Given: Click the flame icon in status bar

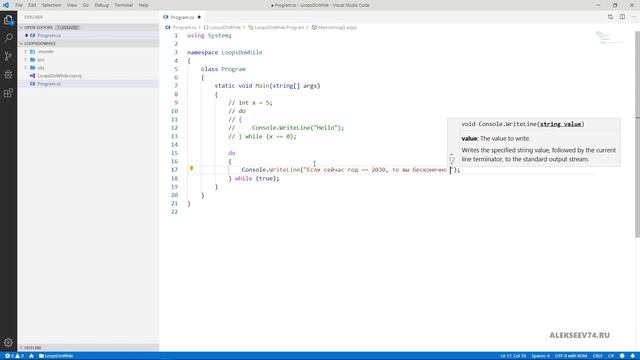Looking at the screenshot, I should (31, 356).
